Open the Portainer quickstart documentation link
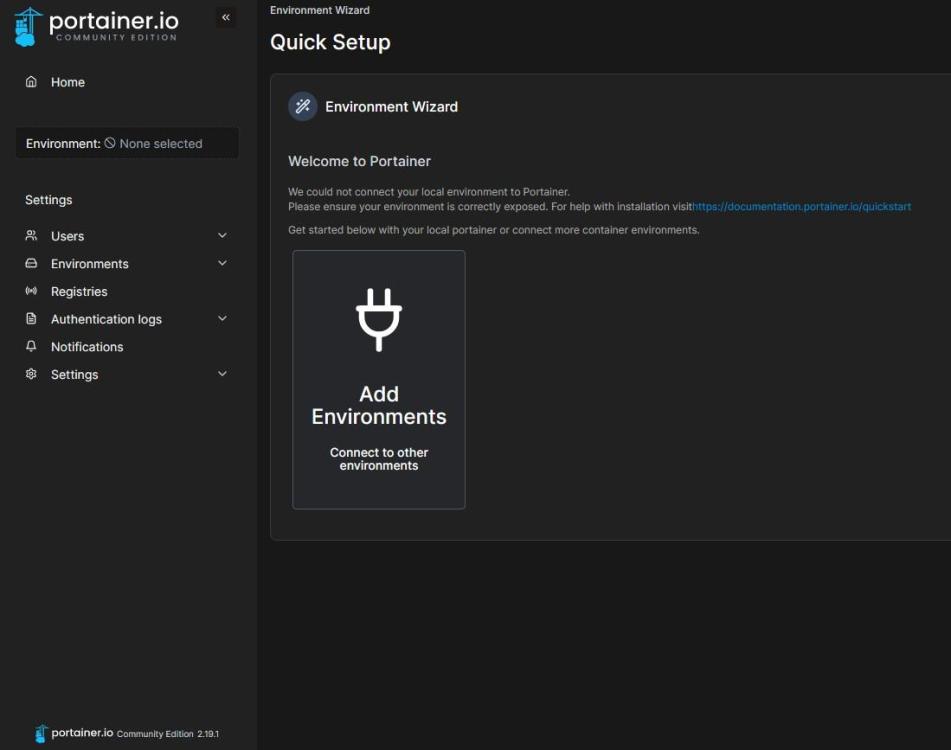Viewport: 951px width, 750px height. click(x=802, y=207)
